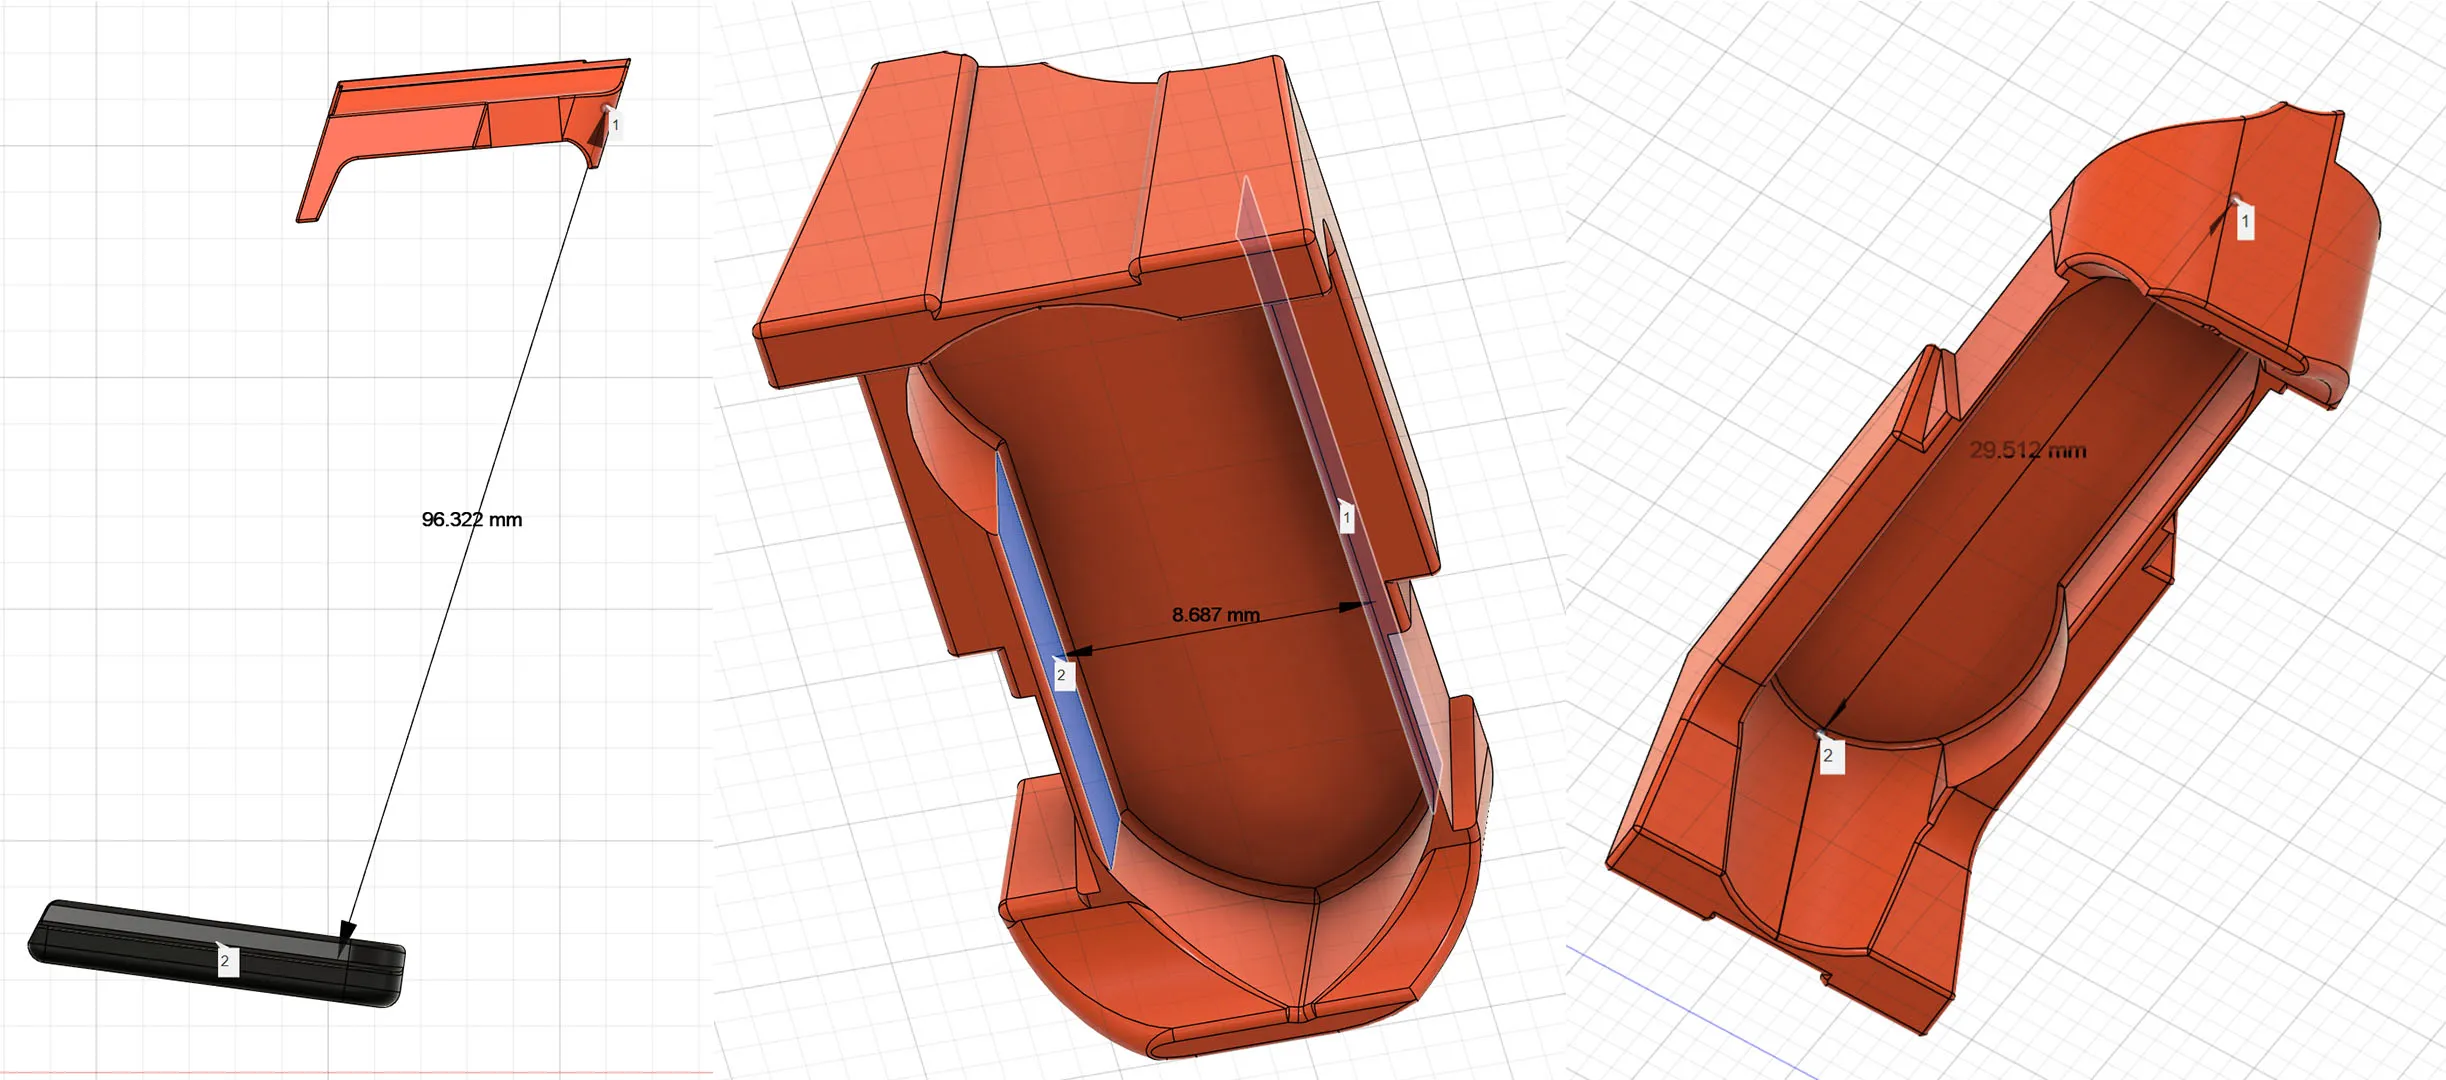Click the 8.687 mm measurement label

point(1215,615)
